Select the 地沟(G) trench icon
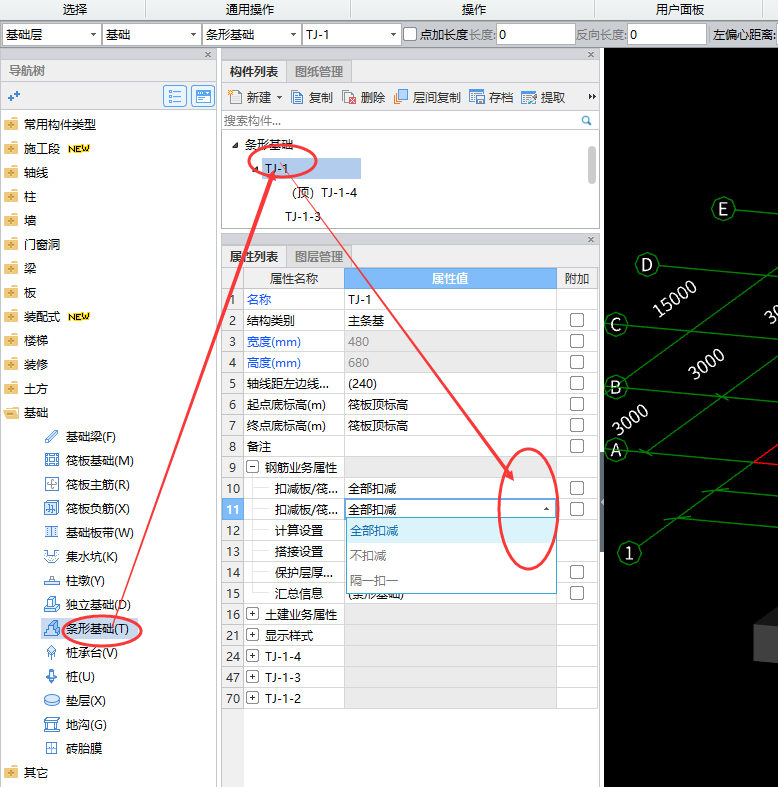The height and width of the screenshot is (787, 778). tap(51, 724)
